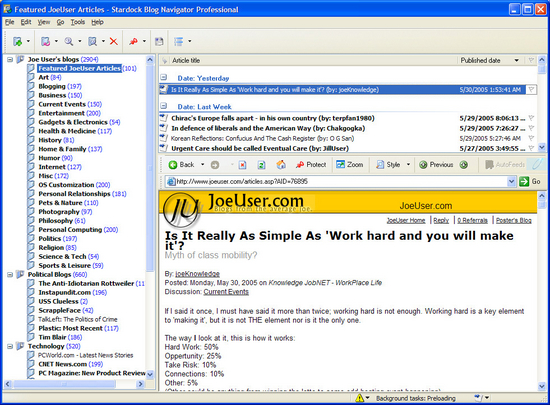The image size is (550, 405).
Task: Open the Poster's Blog link
Action: pyautogui.click(x=514, y=220)
